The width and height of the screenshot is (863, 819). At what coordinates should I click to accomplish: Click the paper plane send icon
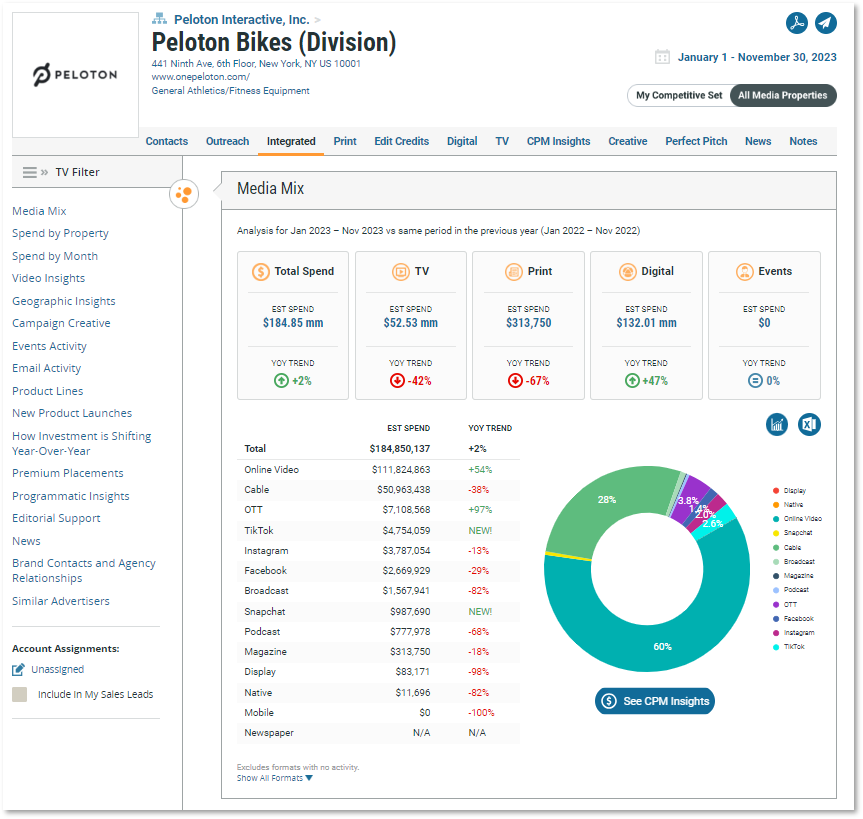(826, 23)
